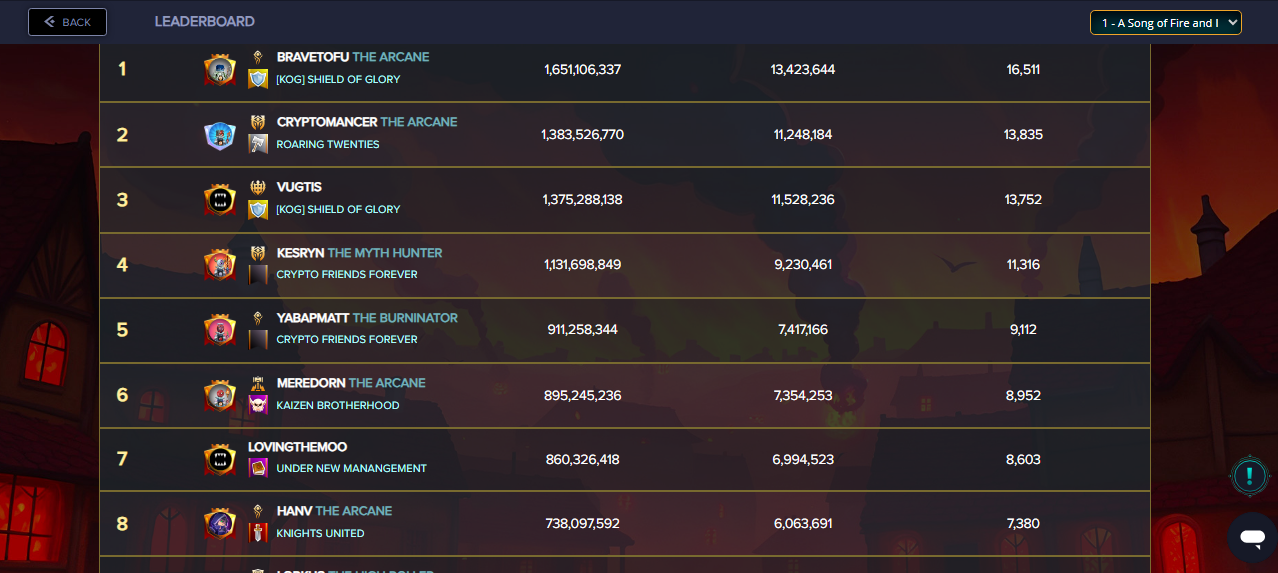Click the Knights United guild crest

[x=258, y=533]
